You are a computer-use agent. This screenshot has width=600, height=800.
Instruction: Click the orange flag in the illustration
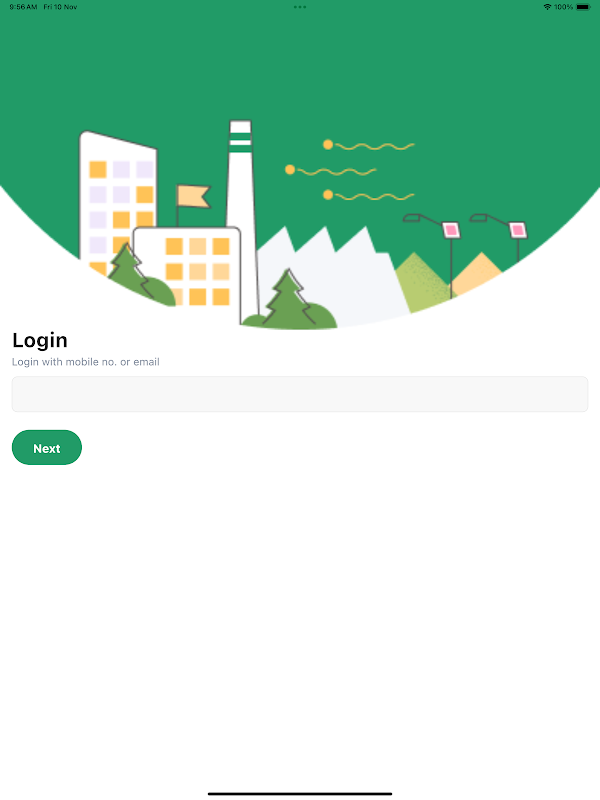pyautogui.click(x=193, y=196)
